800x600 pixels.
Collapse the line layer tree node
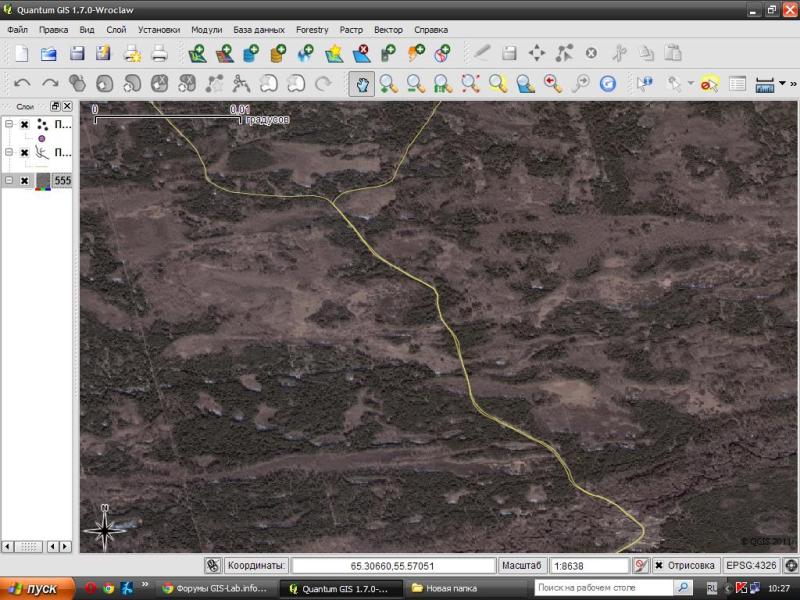pos(9,153)
